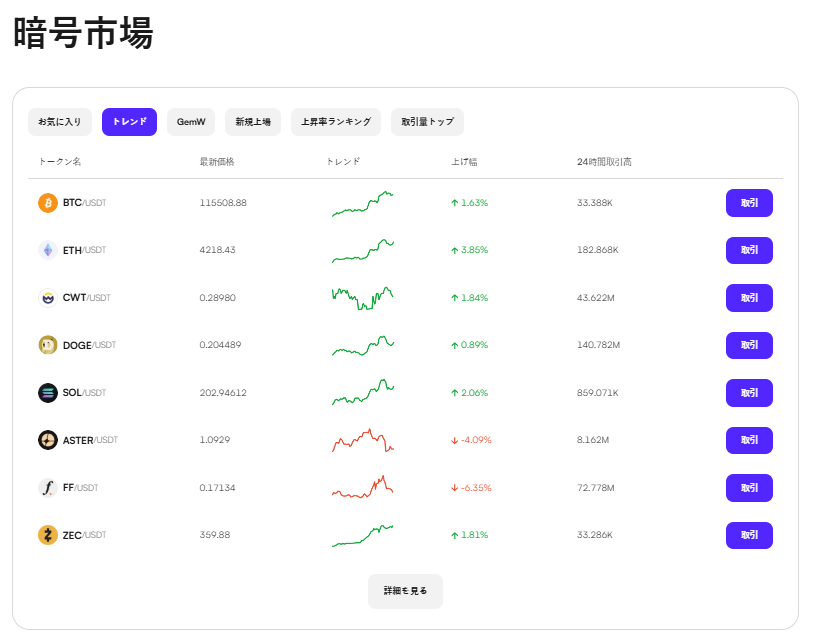The image size is (816, 639).
Task: Open the 上昇率ランキング tab
Action: click(335, 121)
